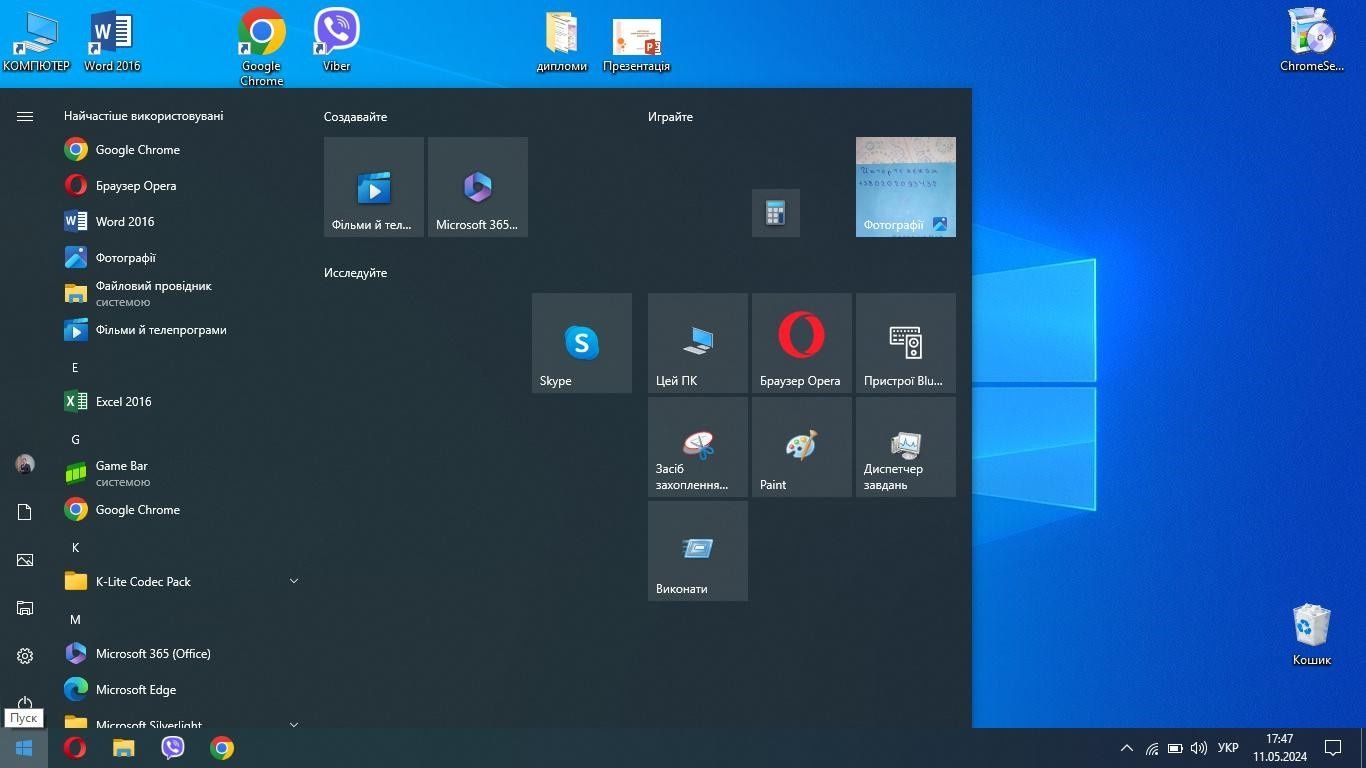Open Documents from the Start sidebar
Image resolution: width=1366 pixels, height=768 pixels.
(25, 512)
